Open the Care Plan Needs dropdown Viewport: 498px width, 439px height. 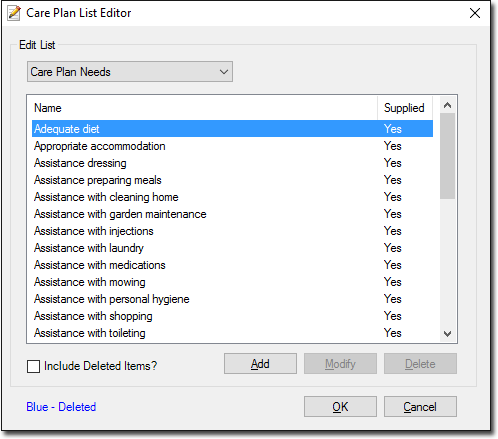(x=130, y=72)
